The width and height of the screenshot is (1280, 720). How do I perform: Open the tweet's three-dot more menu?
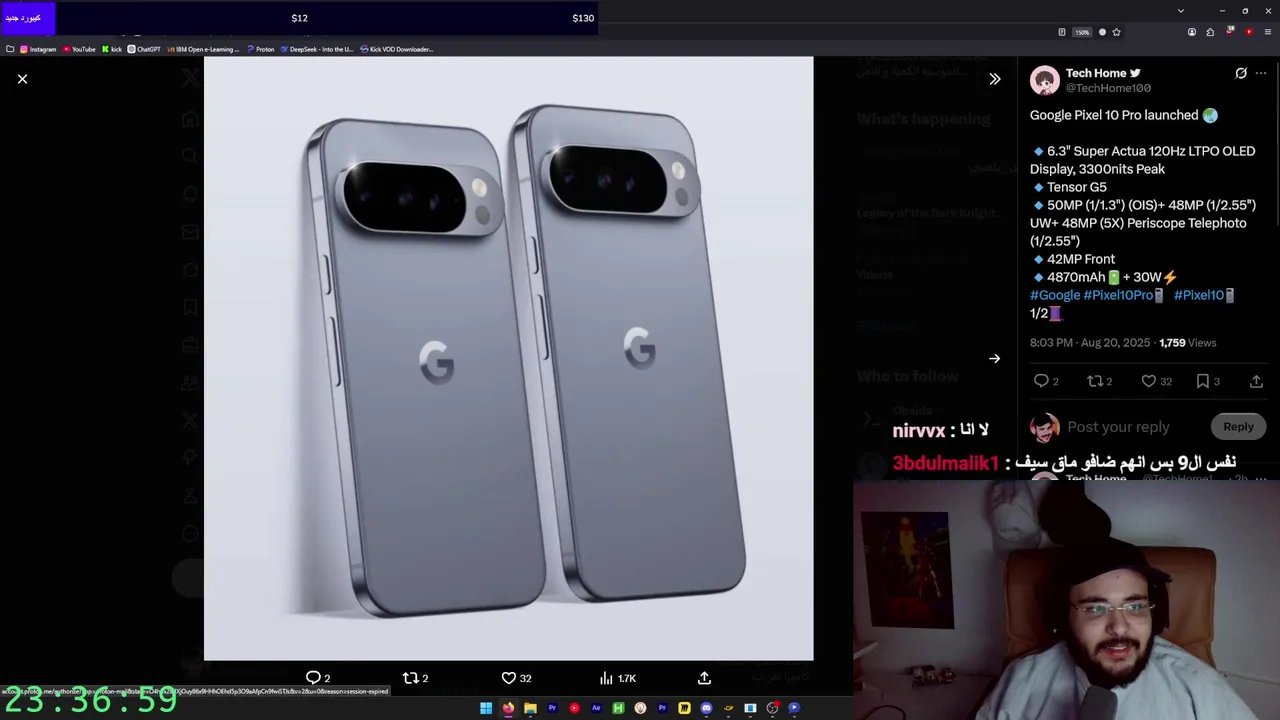click(x=1261, y=73)
